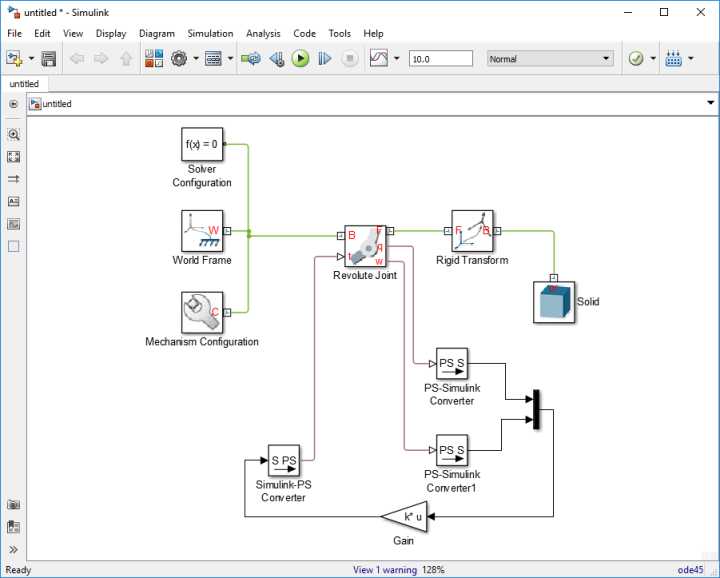Select the untitled model tab
Image resolution: width=720 pixels, height=578 pixels.
pyautogui.click(x=24, y=84)
